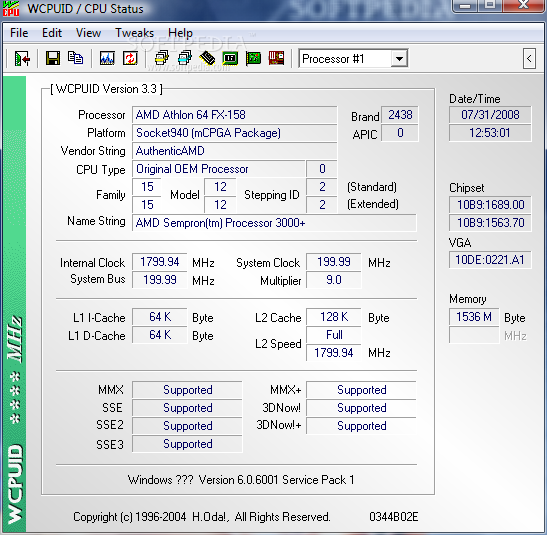Viewport: 547px width, 535px height.
Task: Click the green PCI card device icon
Action: click(x=253, y=58)
